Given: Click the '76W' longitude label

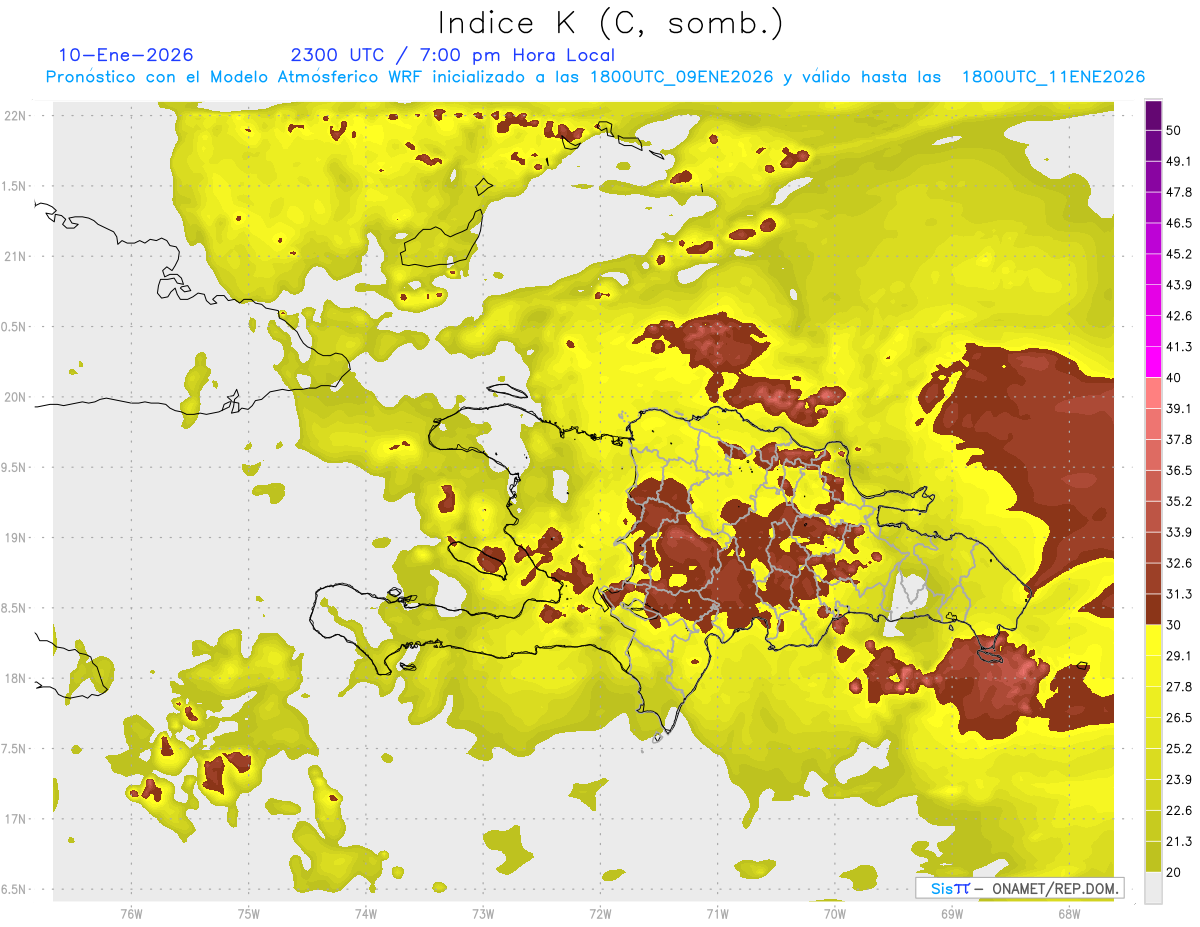Looking at the screenshot, I should click(131, 913).
